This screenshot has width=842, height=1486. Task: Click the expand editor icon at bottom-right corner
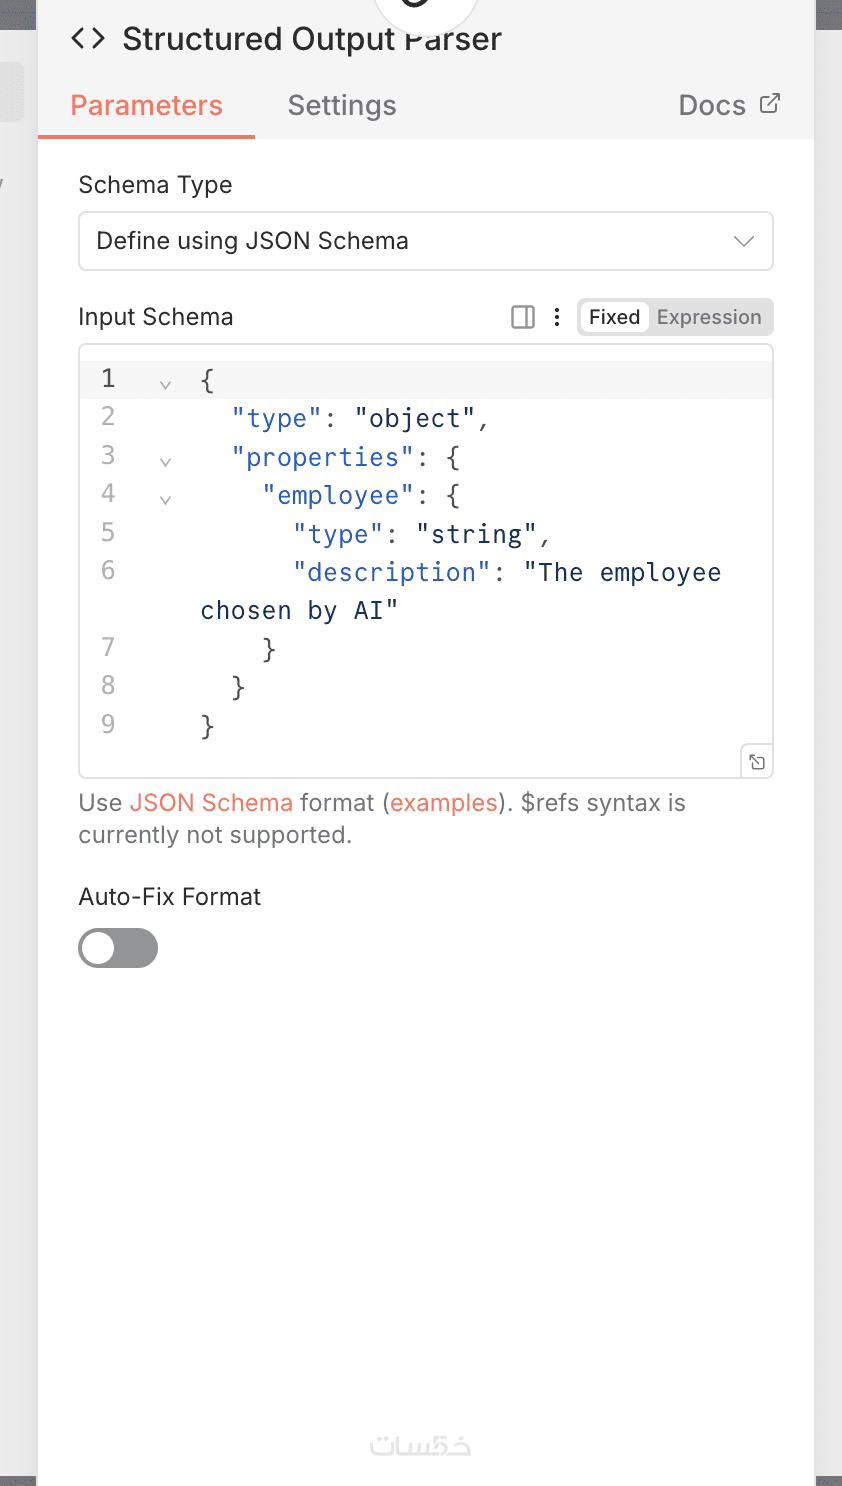coord(757,762)
